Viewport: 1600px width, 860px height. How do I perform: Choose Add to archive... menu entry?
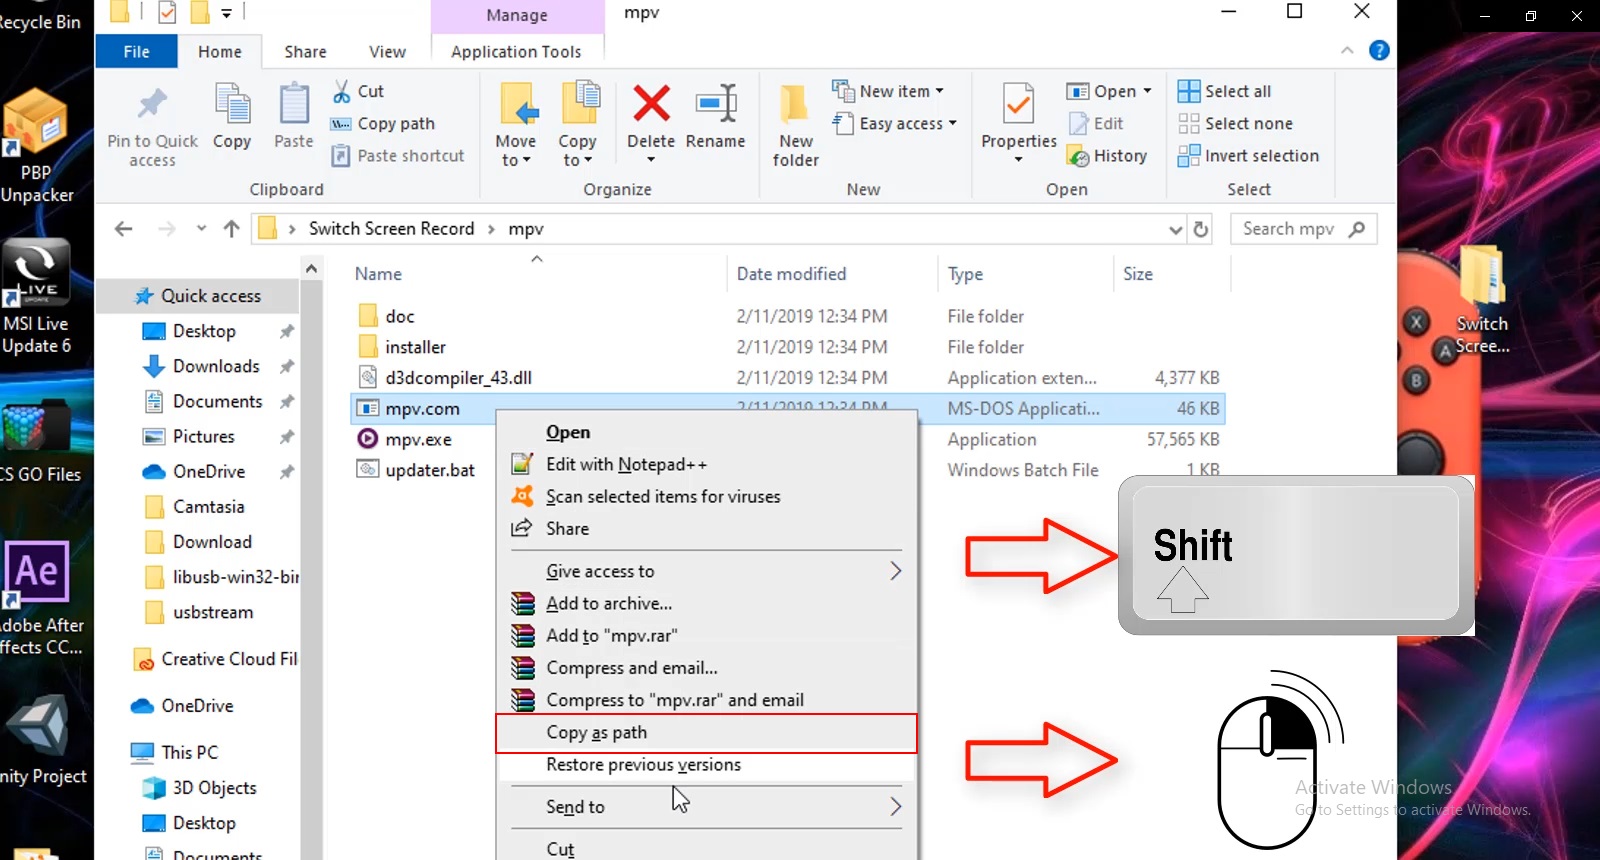point(707,603)
